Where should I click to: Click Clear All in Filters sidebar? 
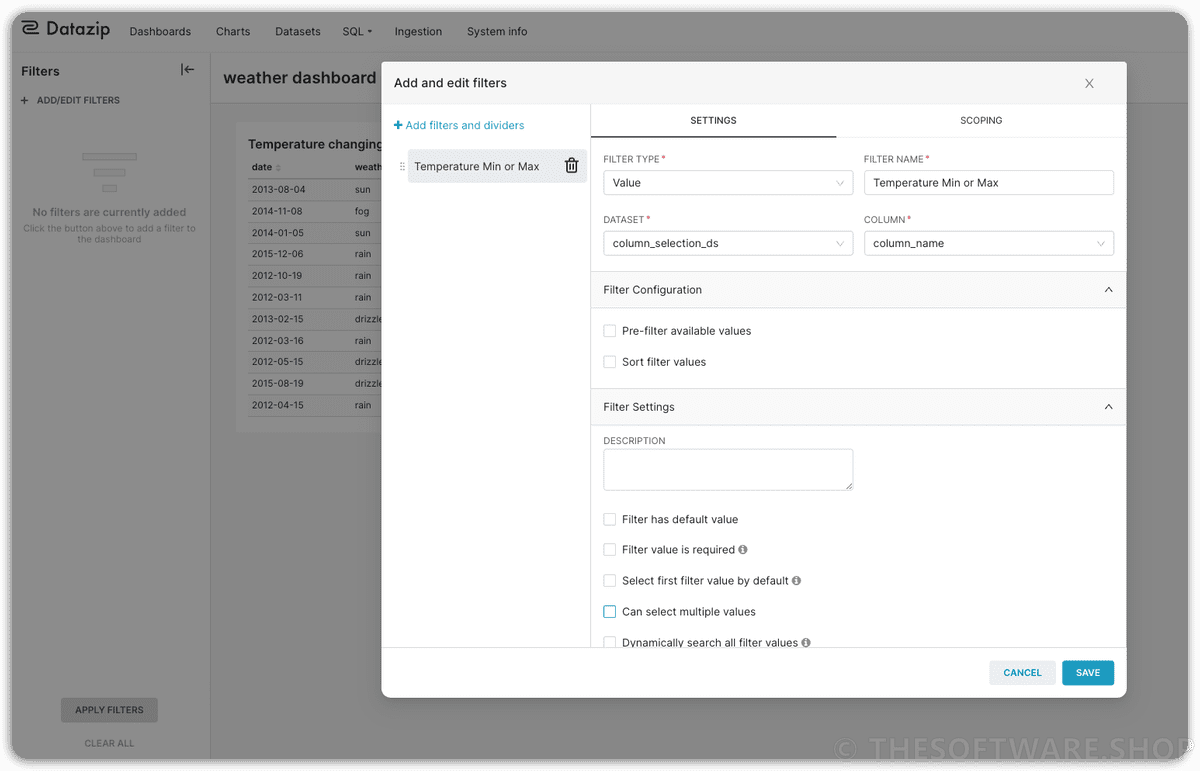pyautogui.click(x=109, y=743)
